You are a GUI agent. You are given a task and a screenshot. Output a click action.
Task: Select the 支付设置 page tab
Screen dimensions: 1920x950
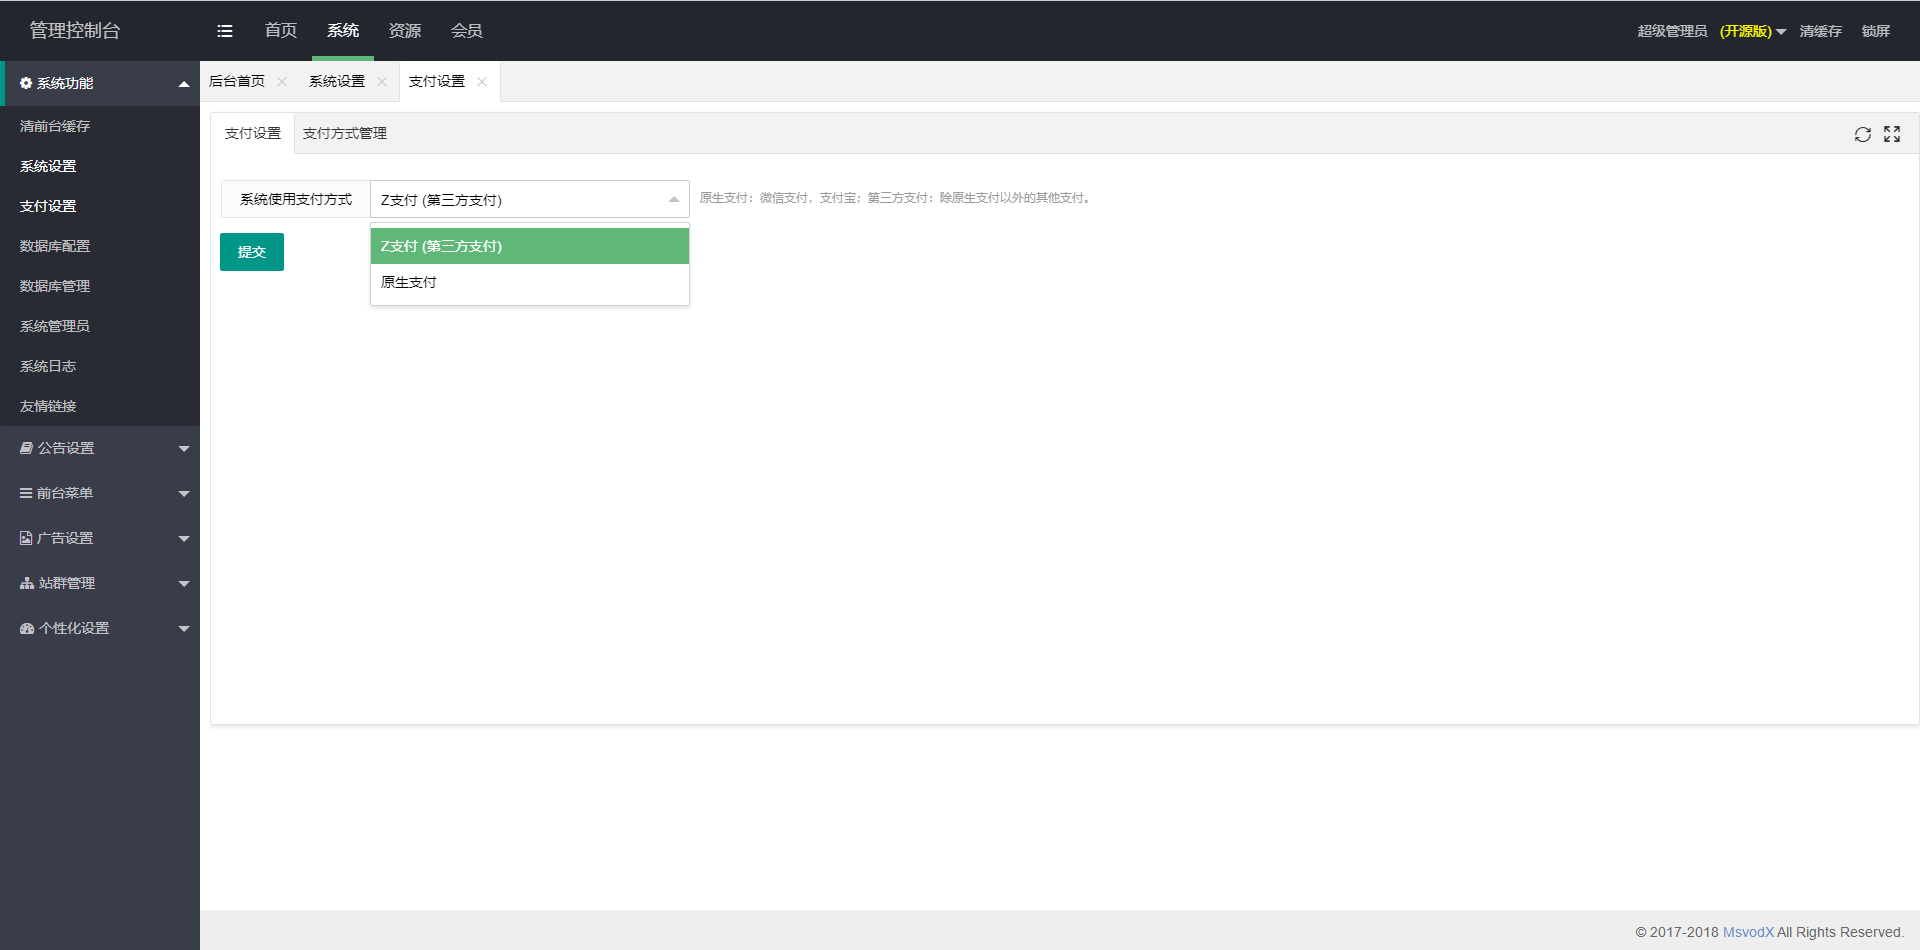click(x=437, y=82)
